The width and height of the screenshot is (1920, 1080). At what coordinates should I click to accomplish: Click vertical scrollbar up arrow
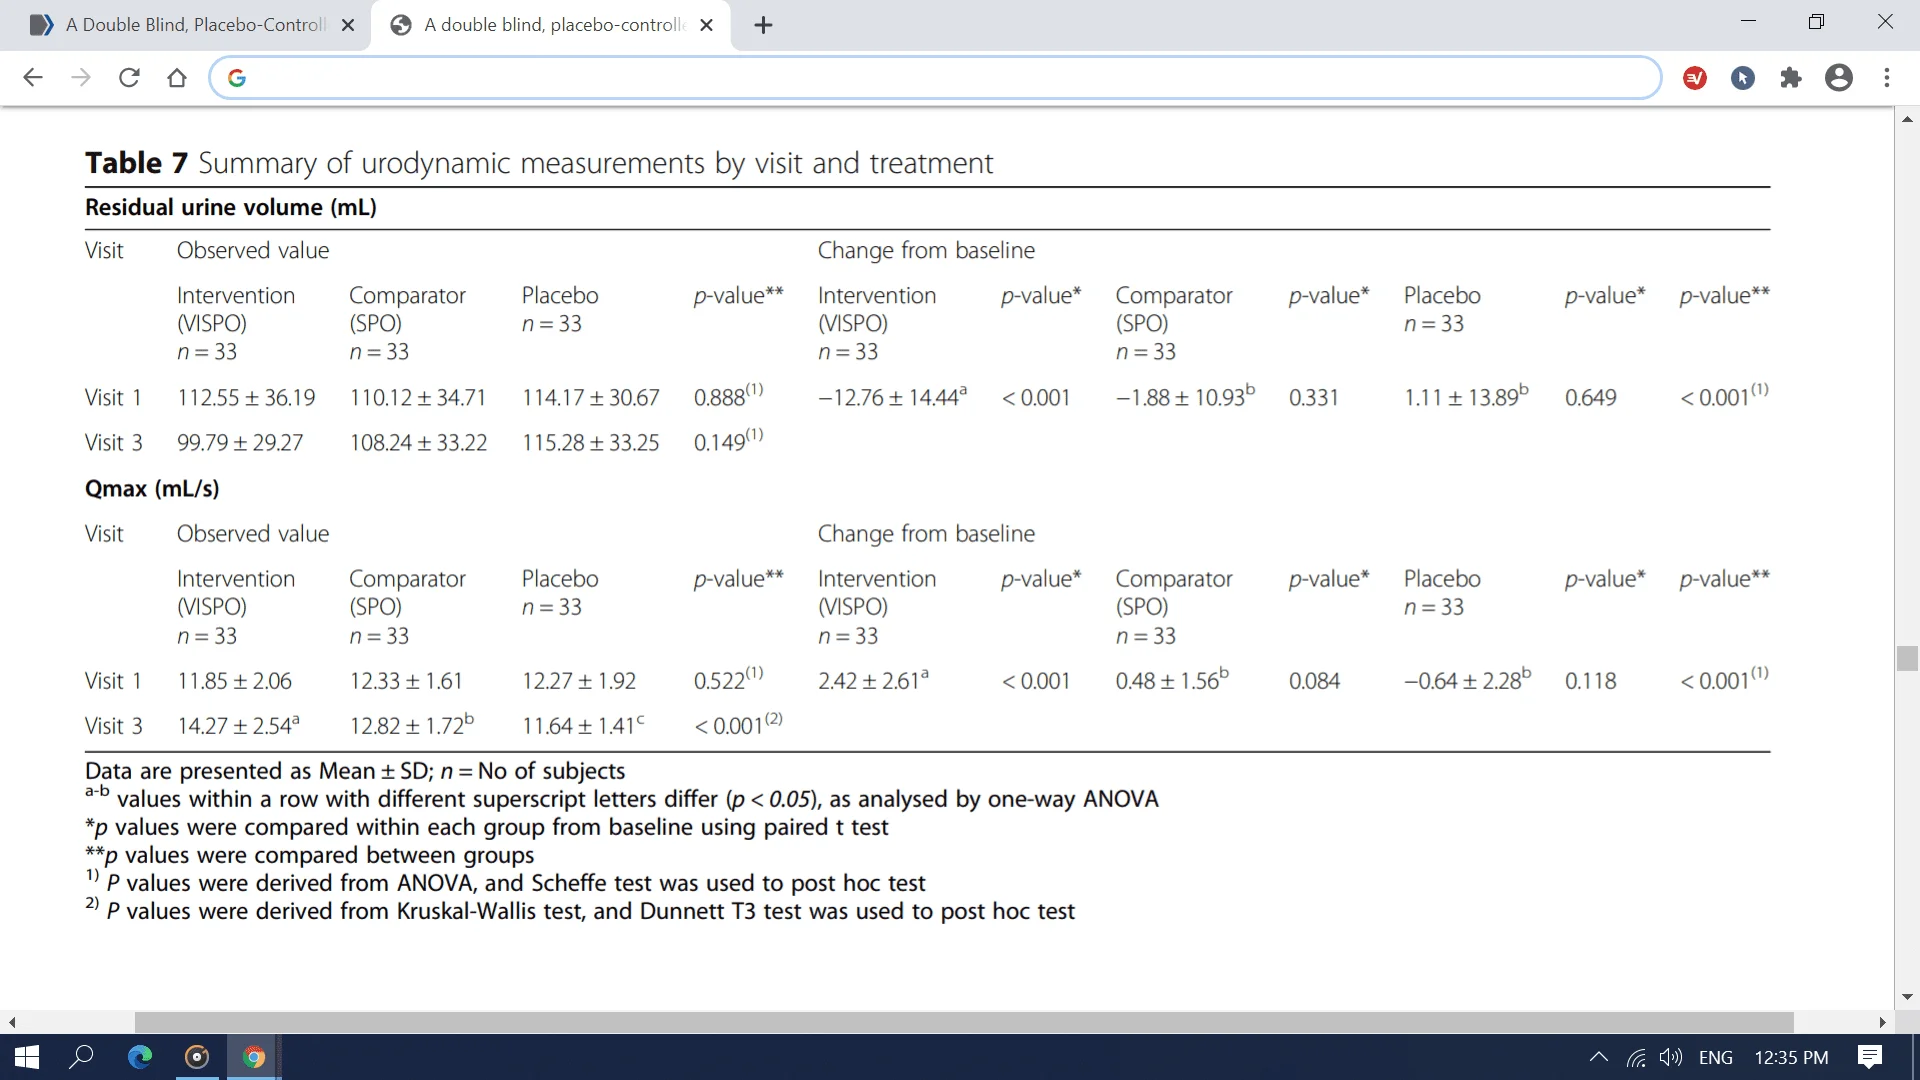[x=1907, y=119]
